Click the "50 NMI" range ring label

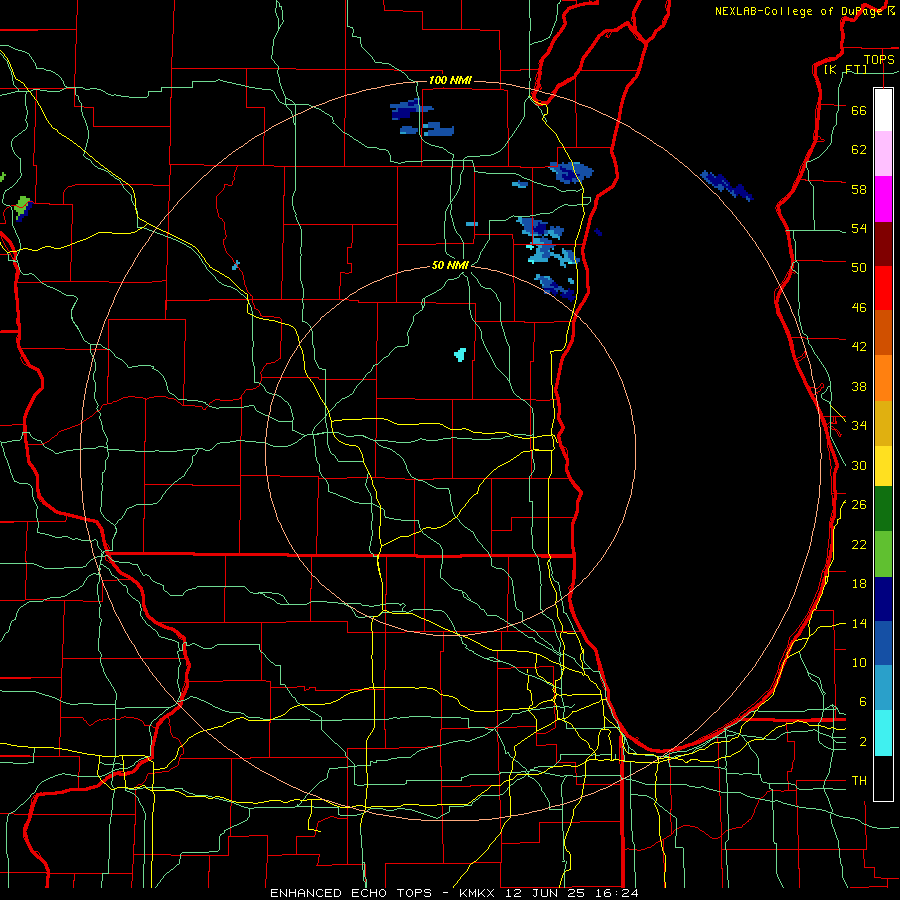pyautogui.click(x=451, y=265)
